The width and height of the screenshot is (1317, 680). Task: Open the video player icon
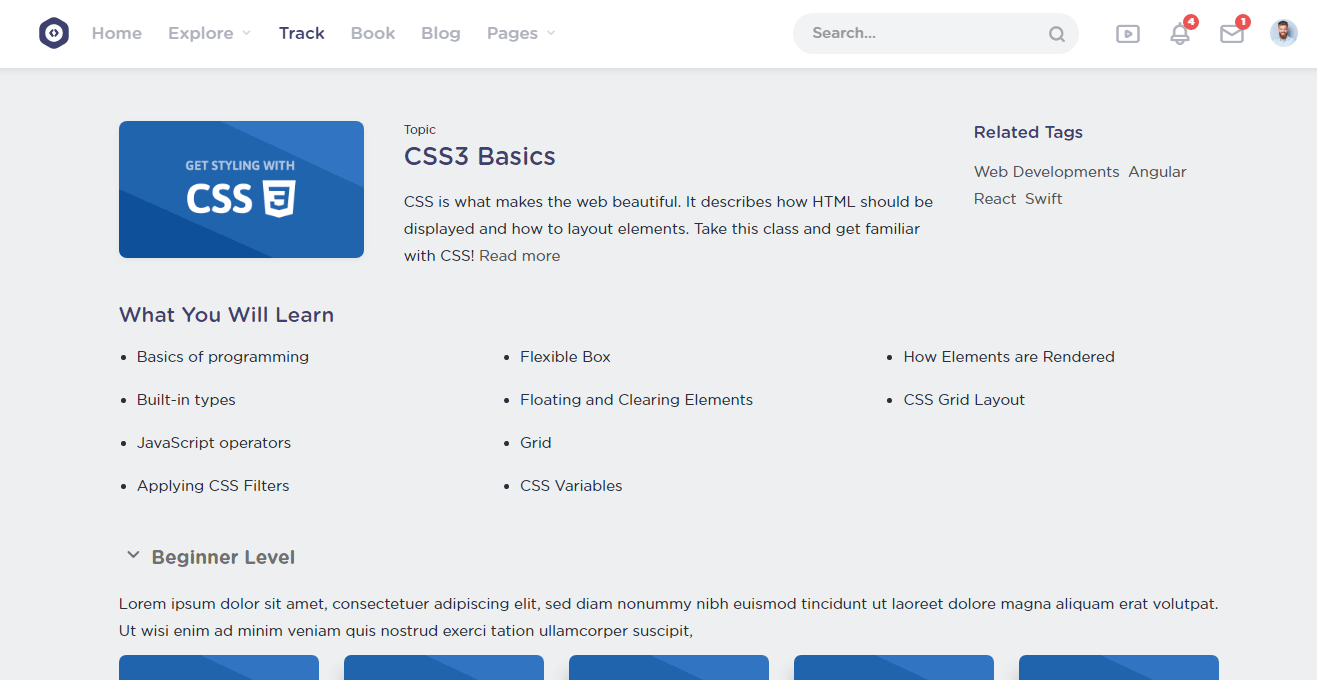click(x=1128, y=34)
